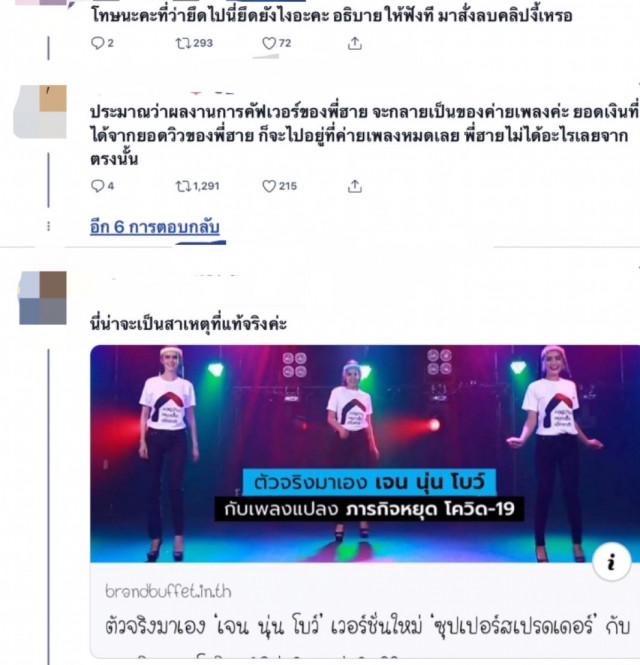Viewport: 640px width, 665px height.
Task: Open the top tweet text starting with โทษนะคะ
Action: click(x=332, y=16)
